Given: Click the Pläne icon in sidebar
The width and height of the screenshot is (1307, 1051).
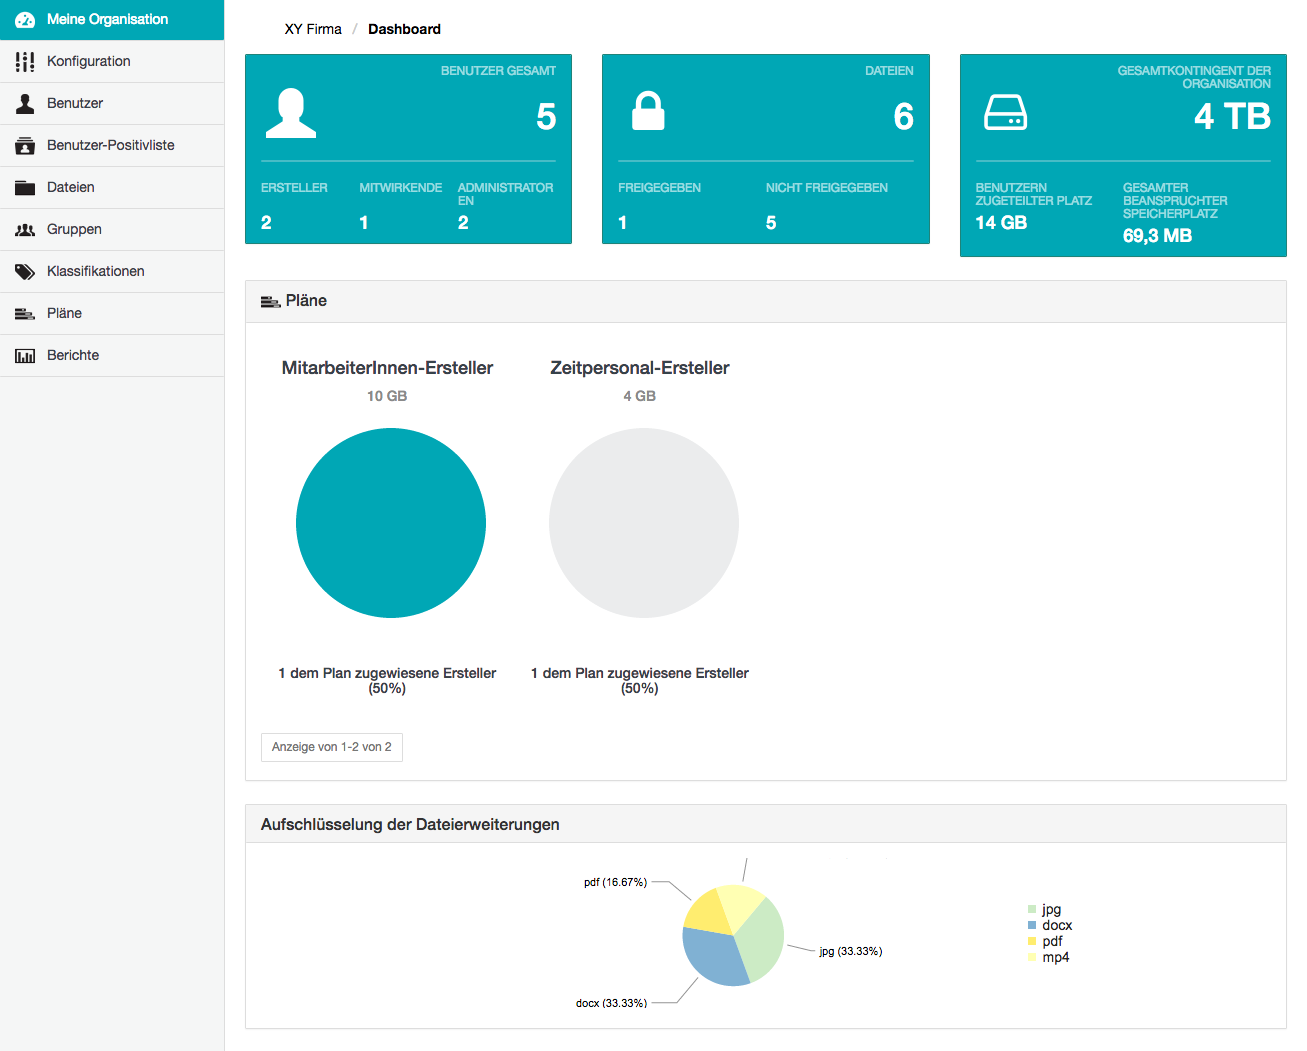Looking at the screenshot, I should (x=25, y=314).
